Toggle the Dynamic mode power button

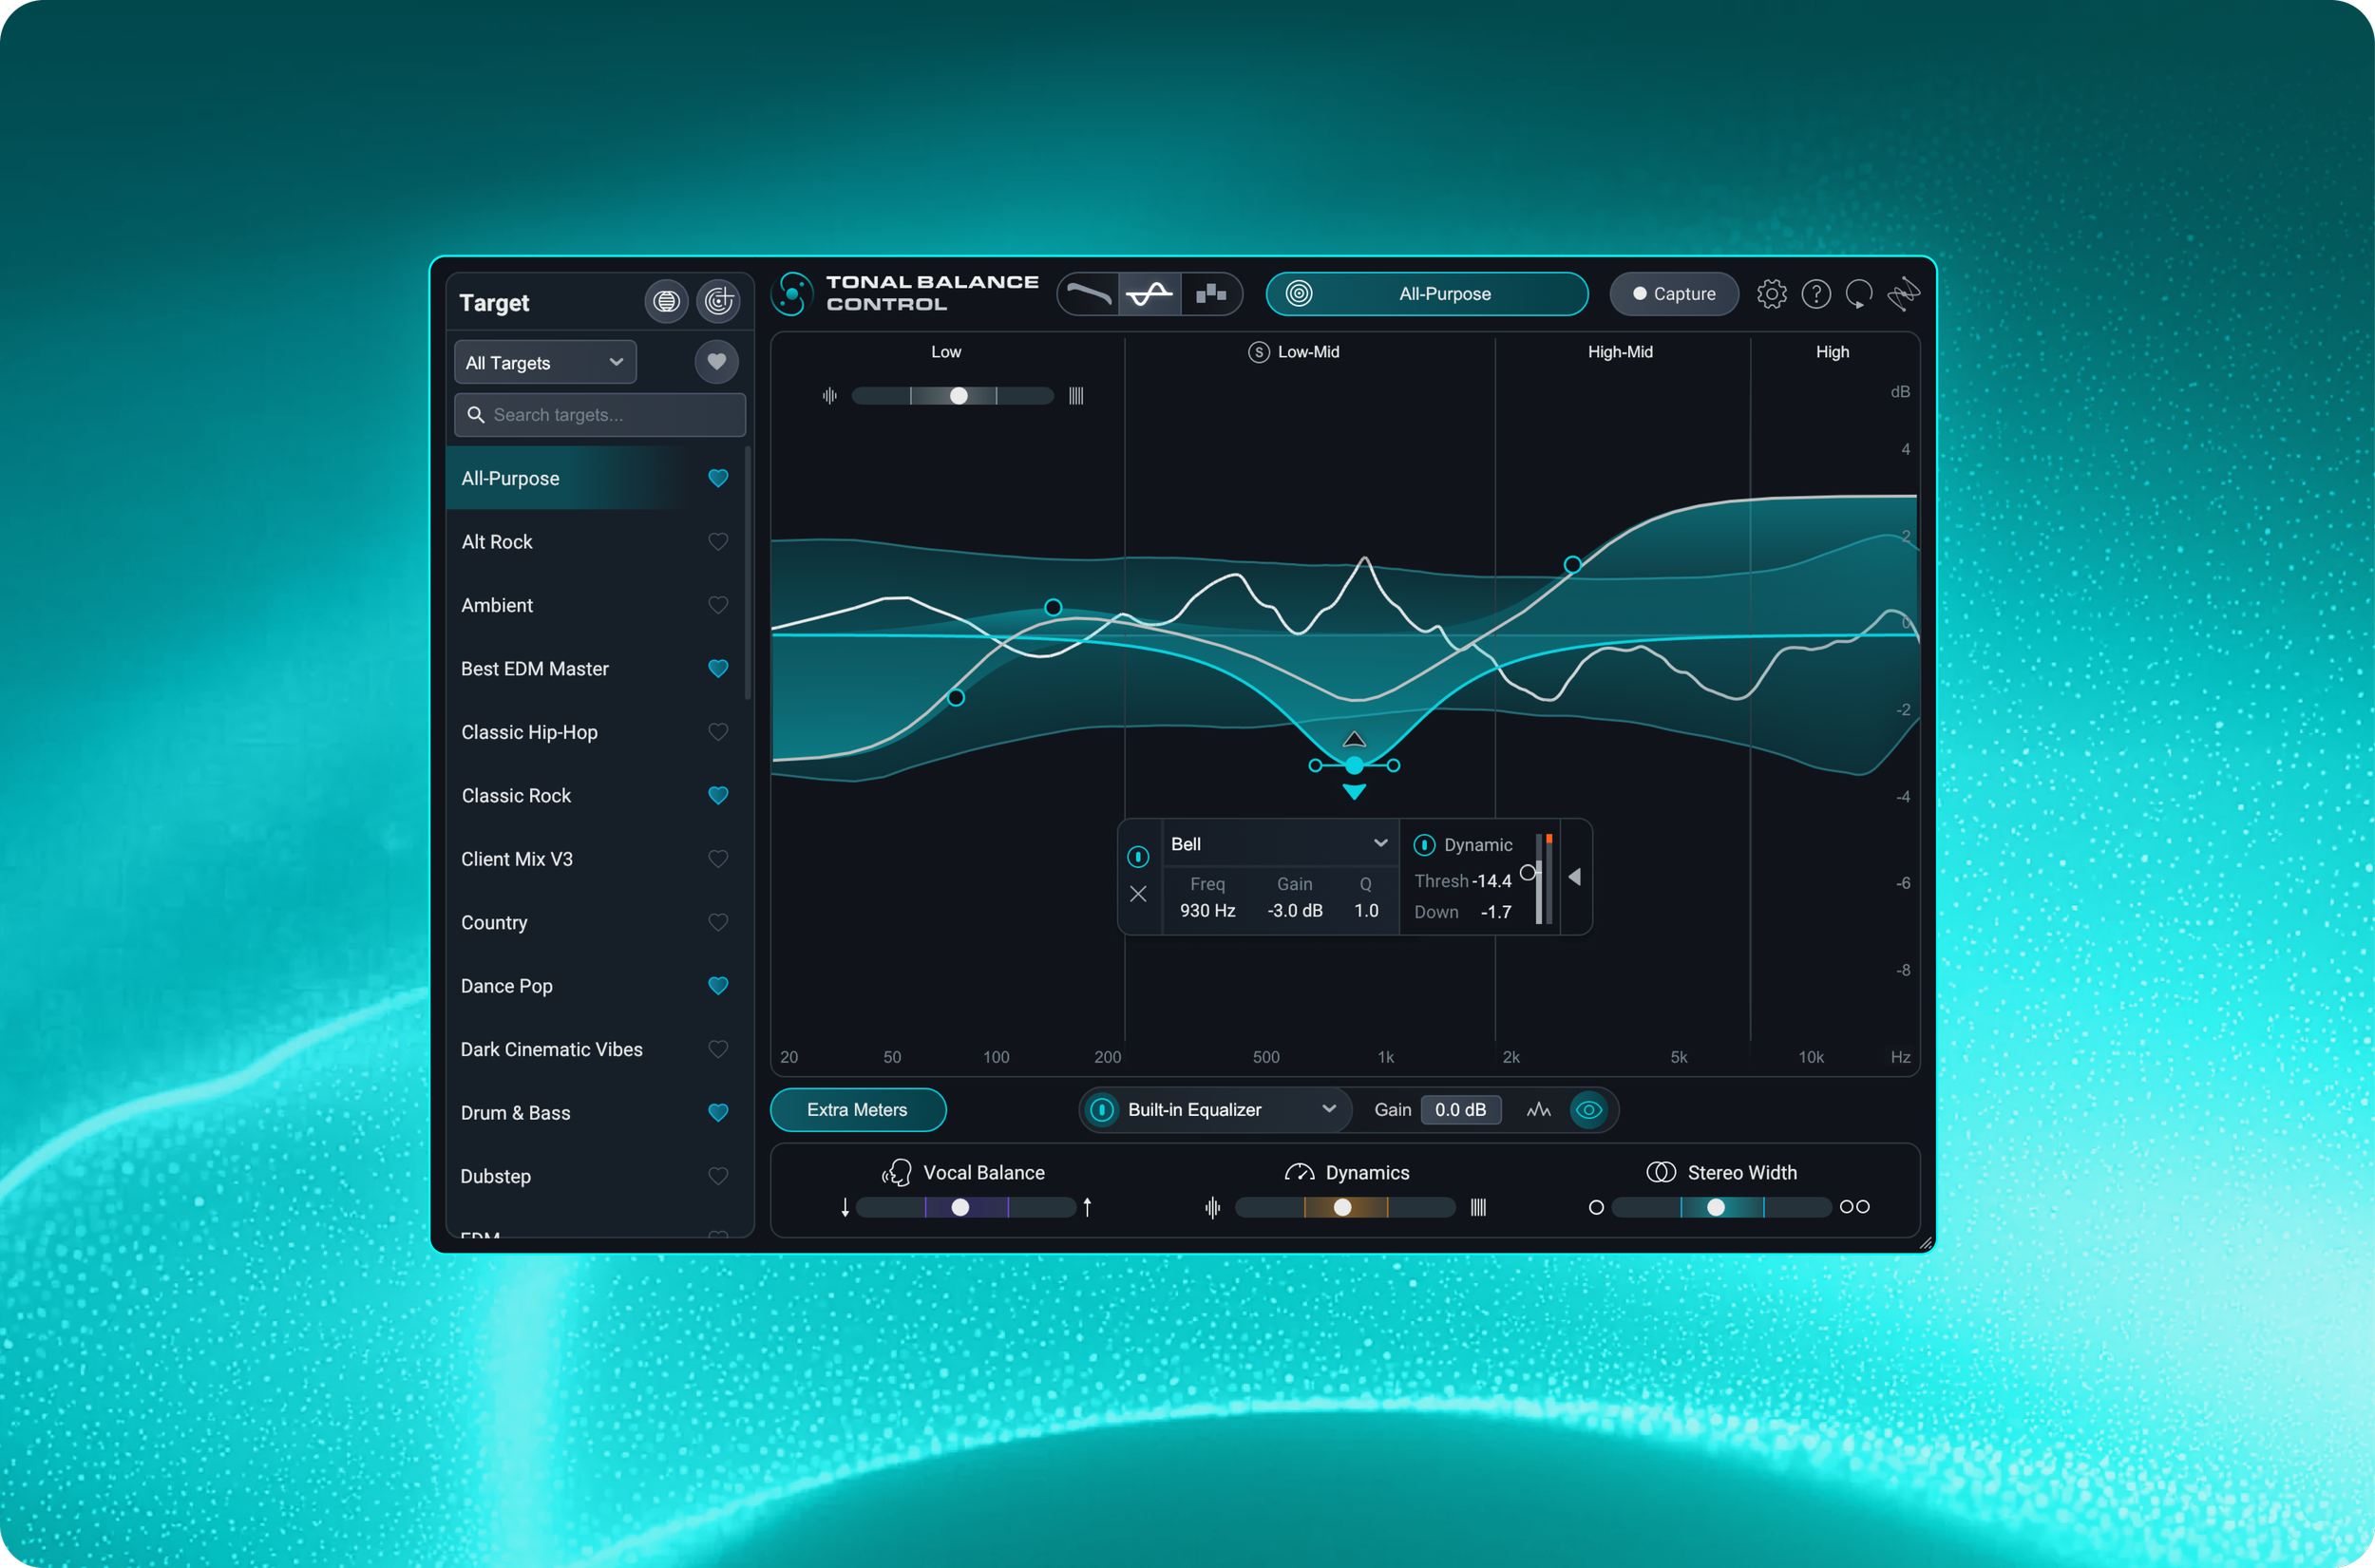point(1424,845)
